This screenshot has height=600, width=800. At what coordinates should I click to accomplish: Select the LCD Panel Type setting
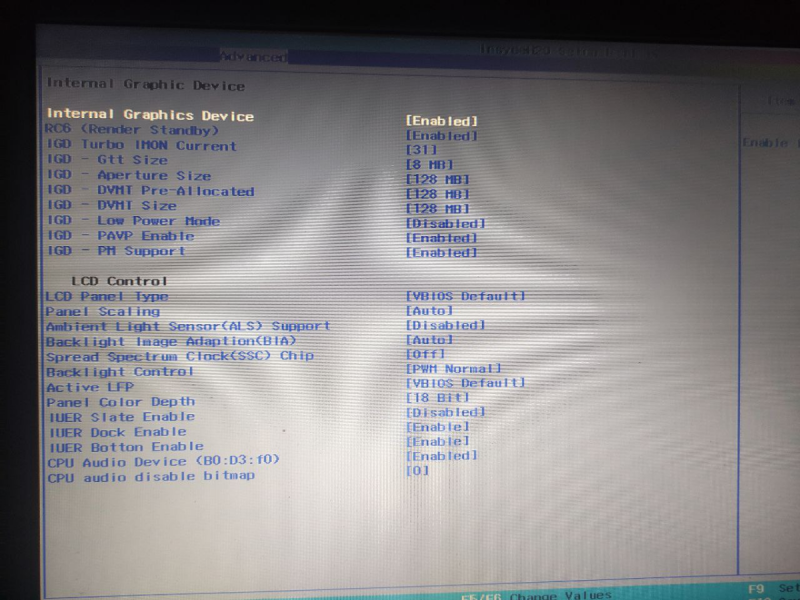point(107,296)
